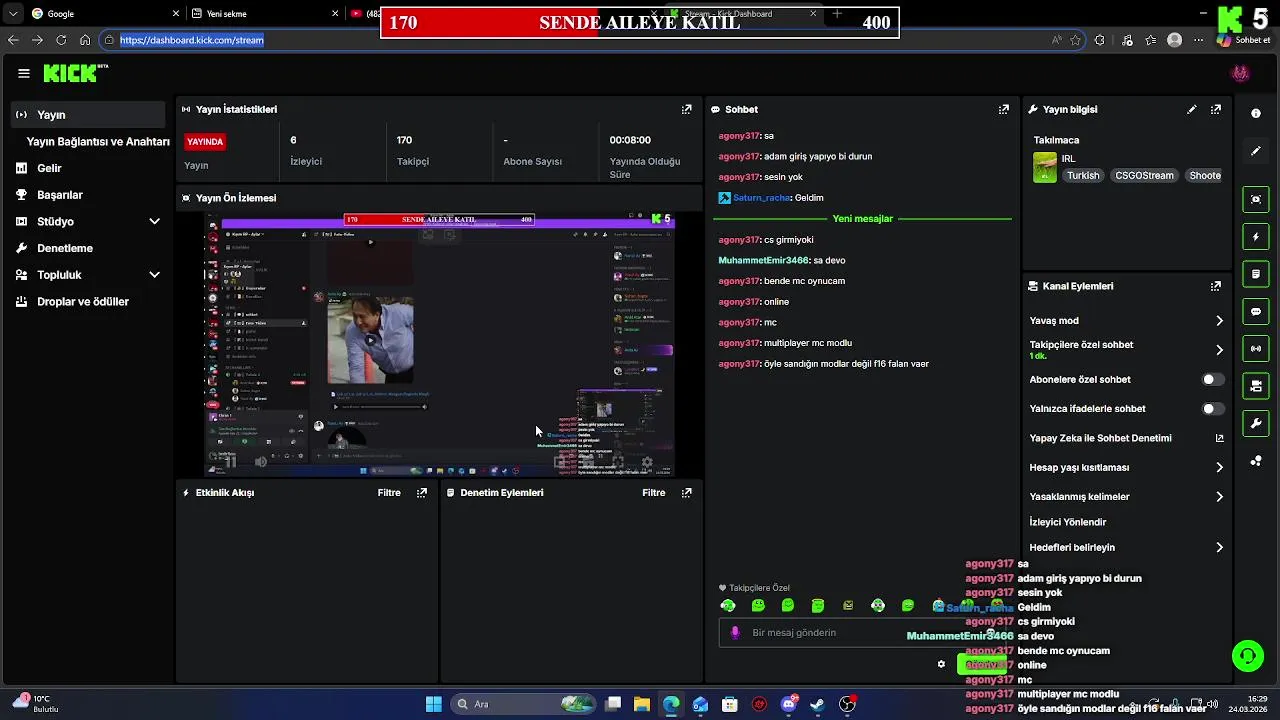The width and height of the screenshot is (1280, 720).
Task: Click the IRL category thumbnail
Action: tap(1045, 167)
